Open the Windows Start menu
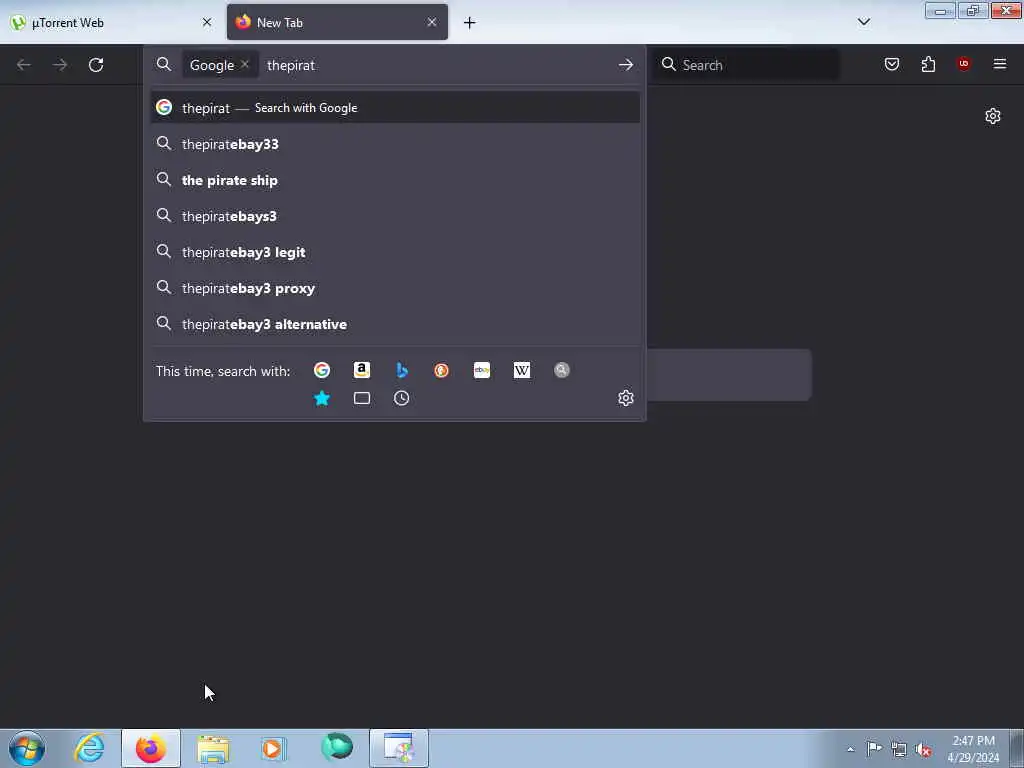Image resolution: width=1024 pixels, height=768 pixels. (27, 748)
